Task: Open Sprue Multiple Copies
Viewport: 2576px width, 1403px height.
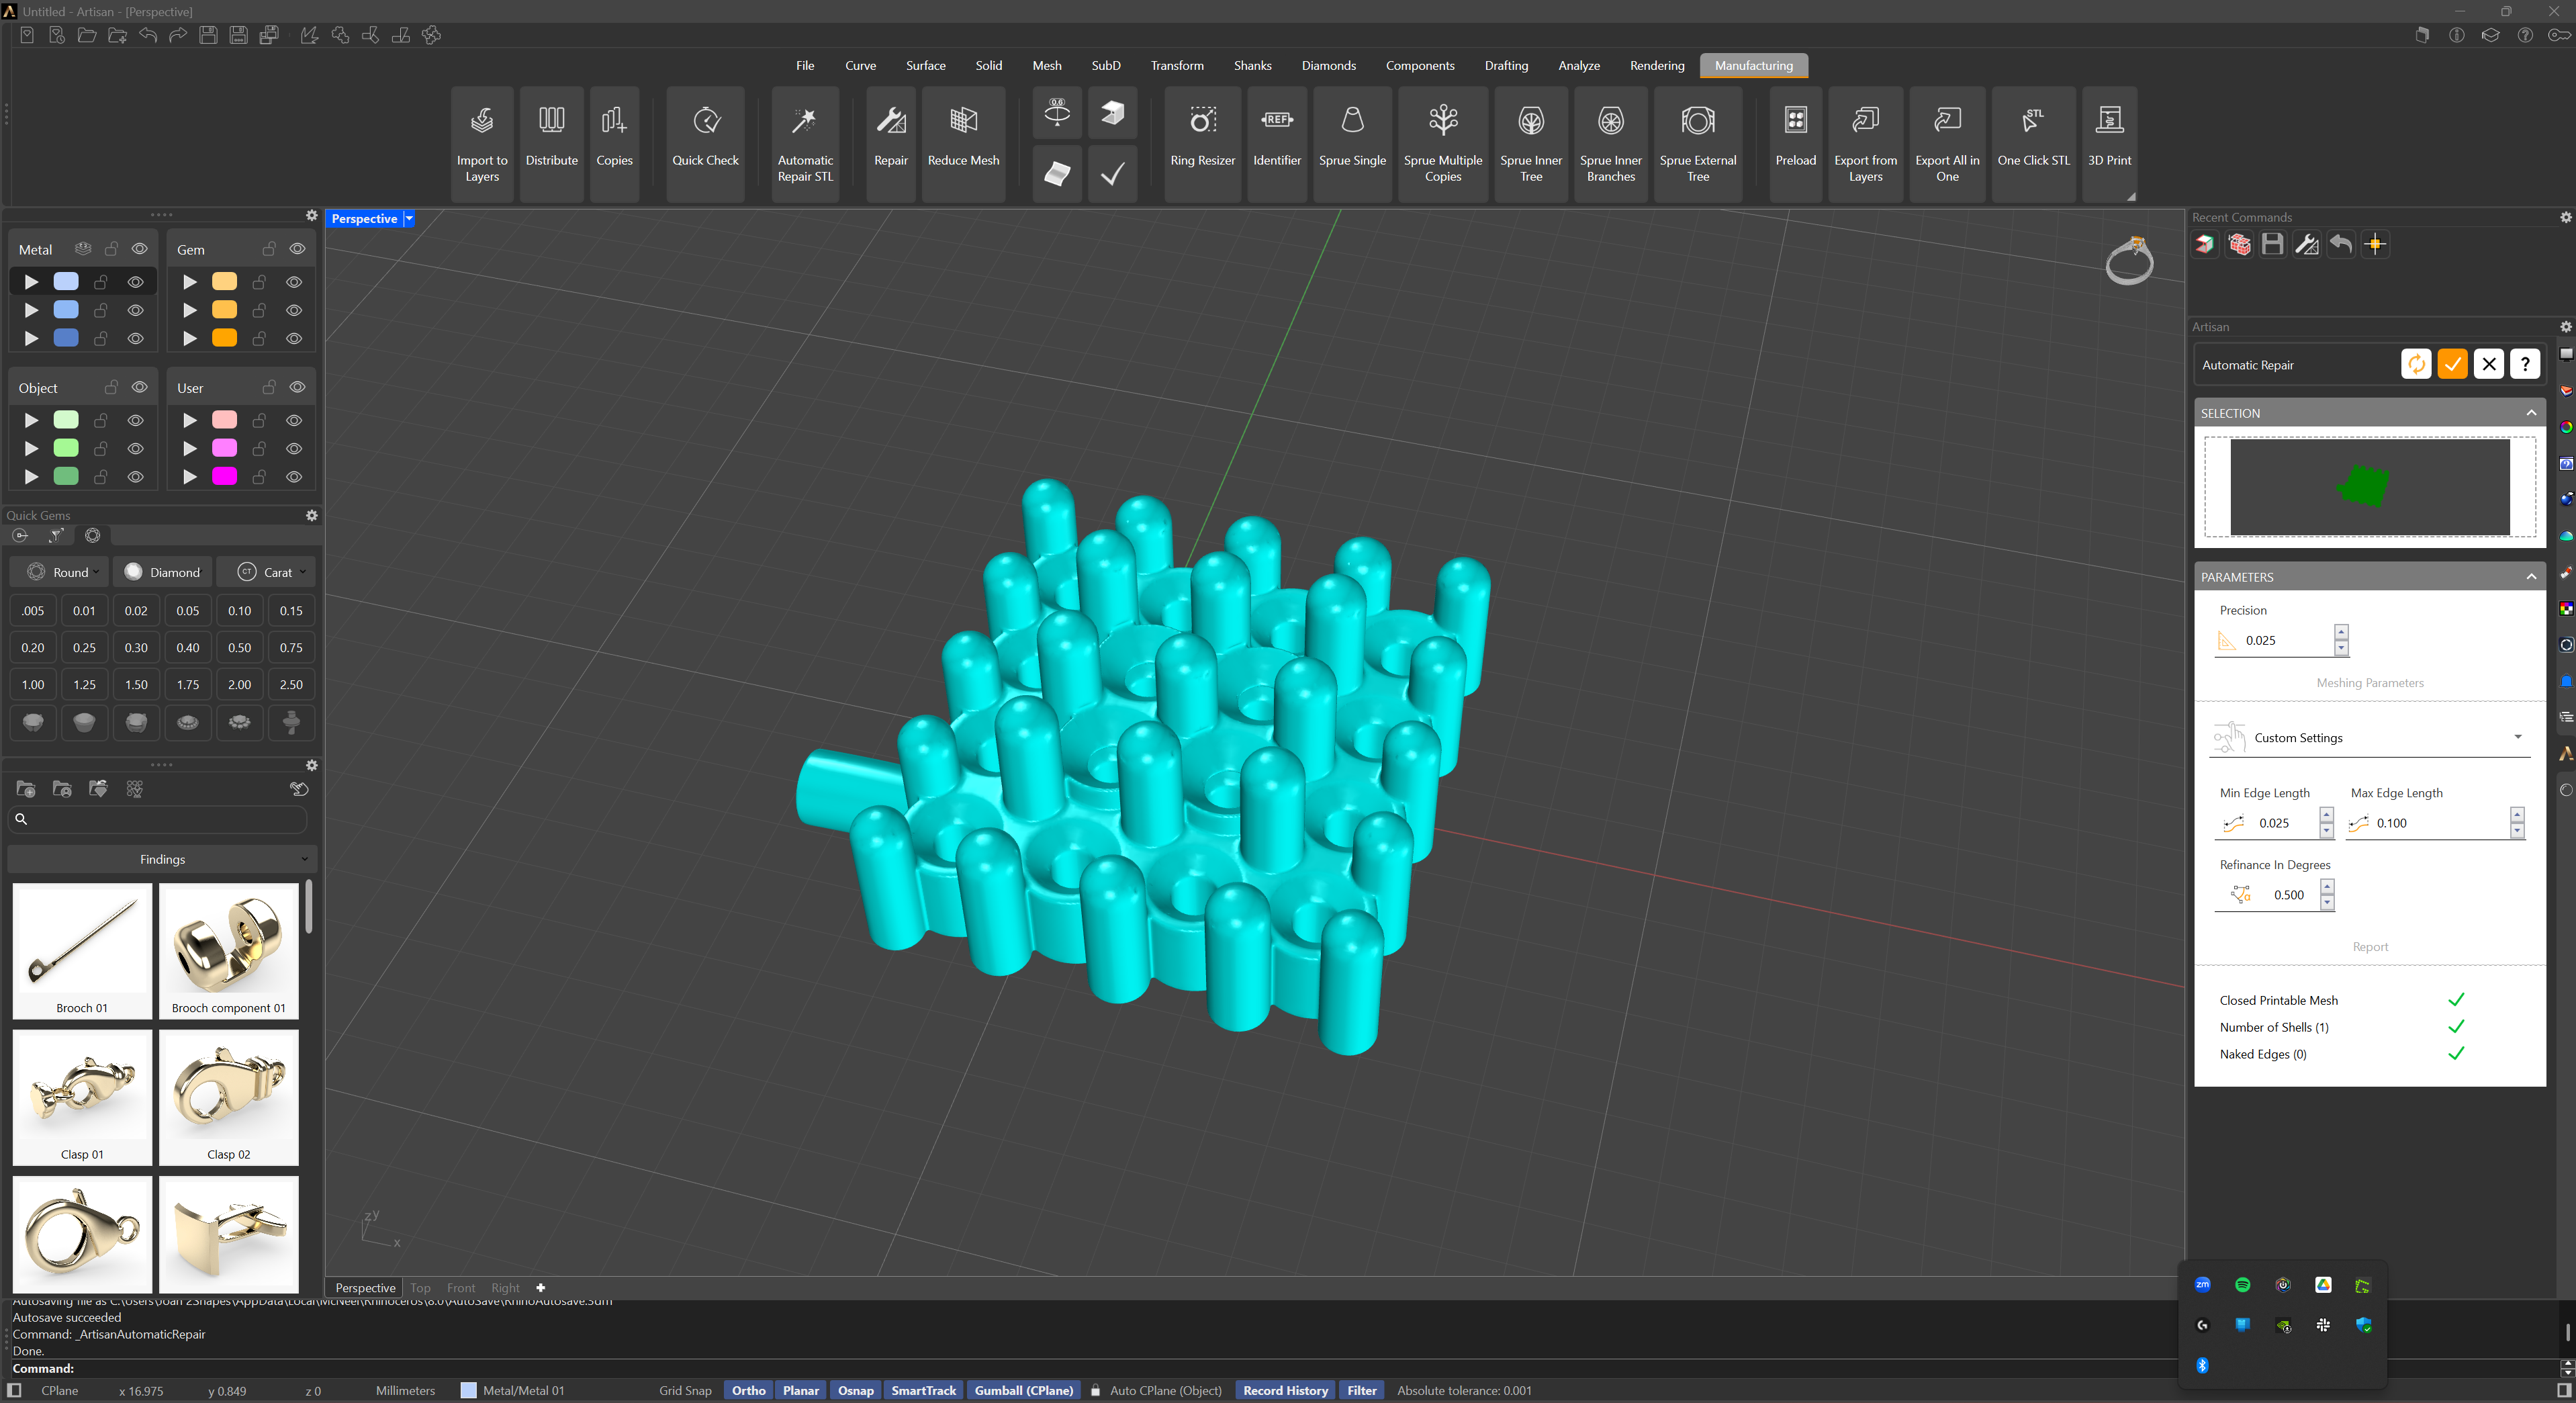Action: click(x=1443, y=144)
